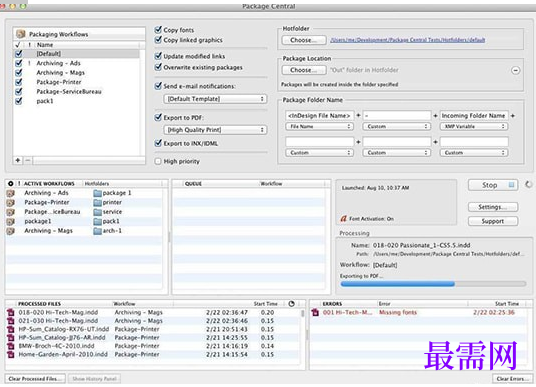Toggle Copy fonts checkbox
Viewport: 536px width, 387px height.
click(x=158, y=29)
